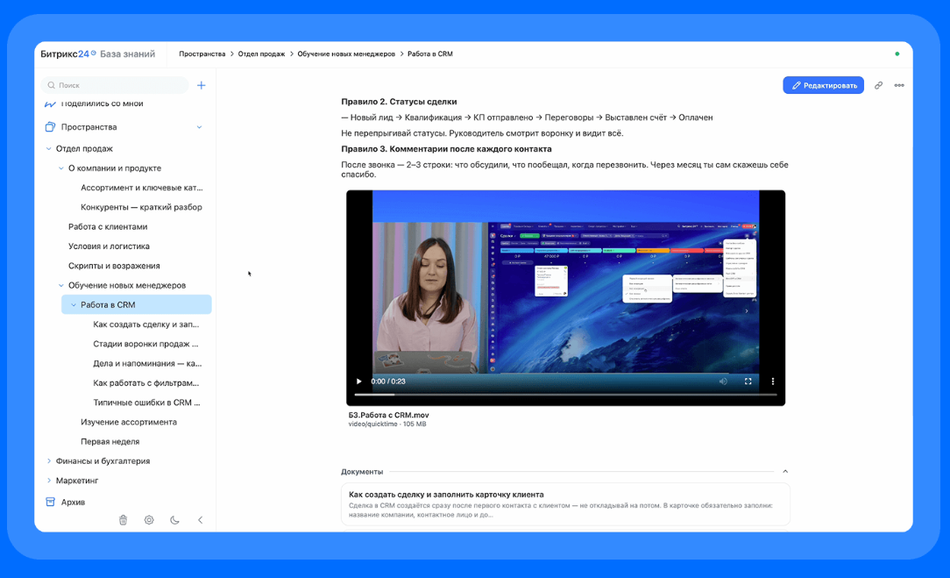Open Условия и логистика page
Screen dimensions: 950x578
pyautogui.click(x=109, y=246)
